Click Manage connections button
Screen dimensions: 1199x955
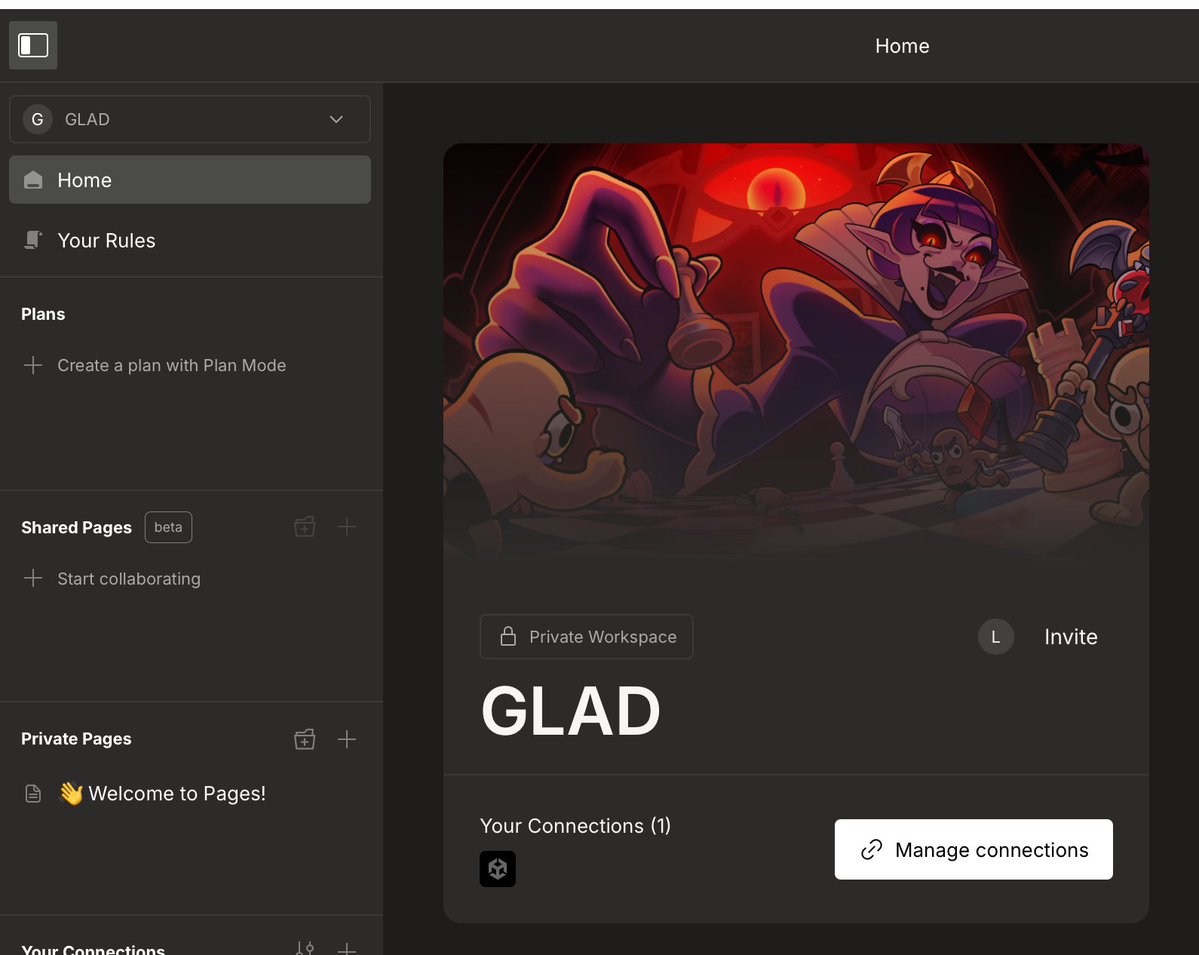click(973, 849)
